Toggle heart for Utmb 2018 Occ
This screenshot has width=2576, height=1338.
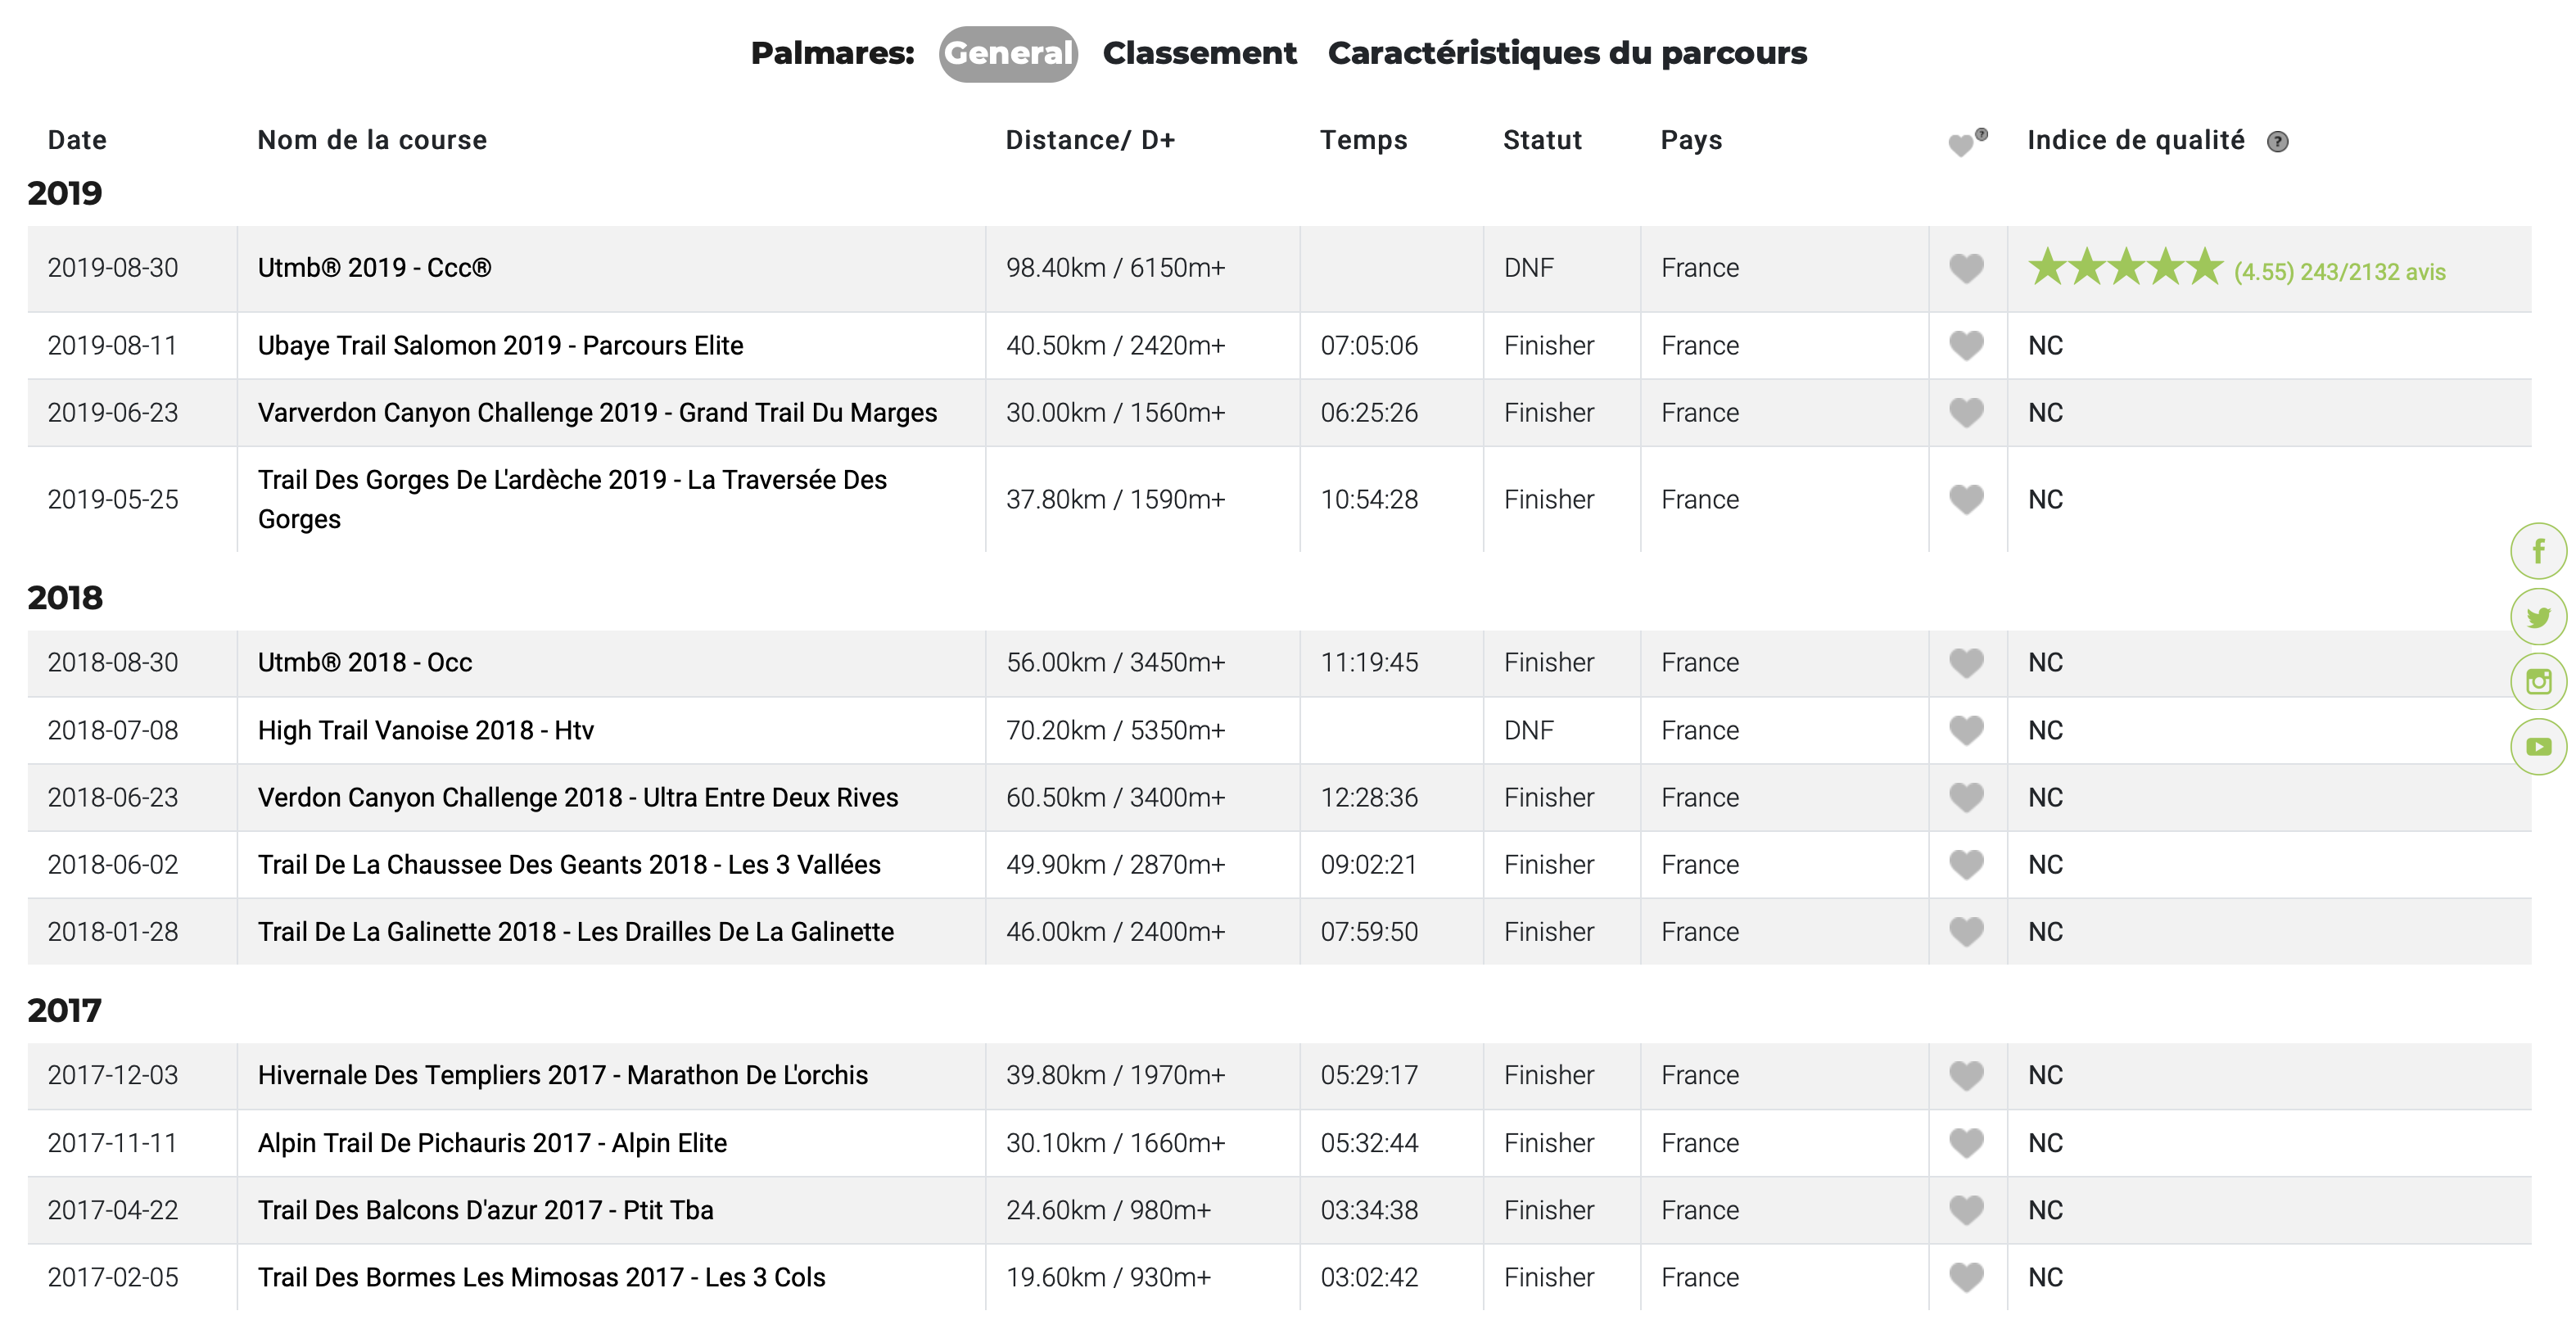tap(1966, 663)
